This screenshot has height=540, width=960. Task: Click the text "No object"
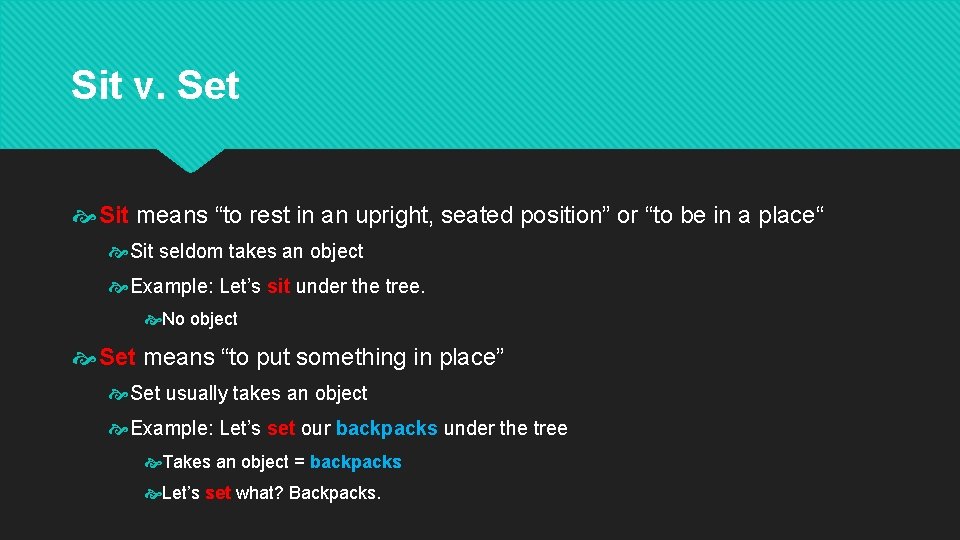pos(200,319)
